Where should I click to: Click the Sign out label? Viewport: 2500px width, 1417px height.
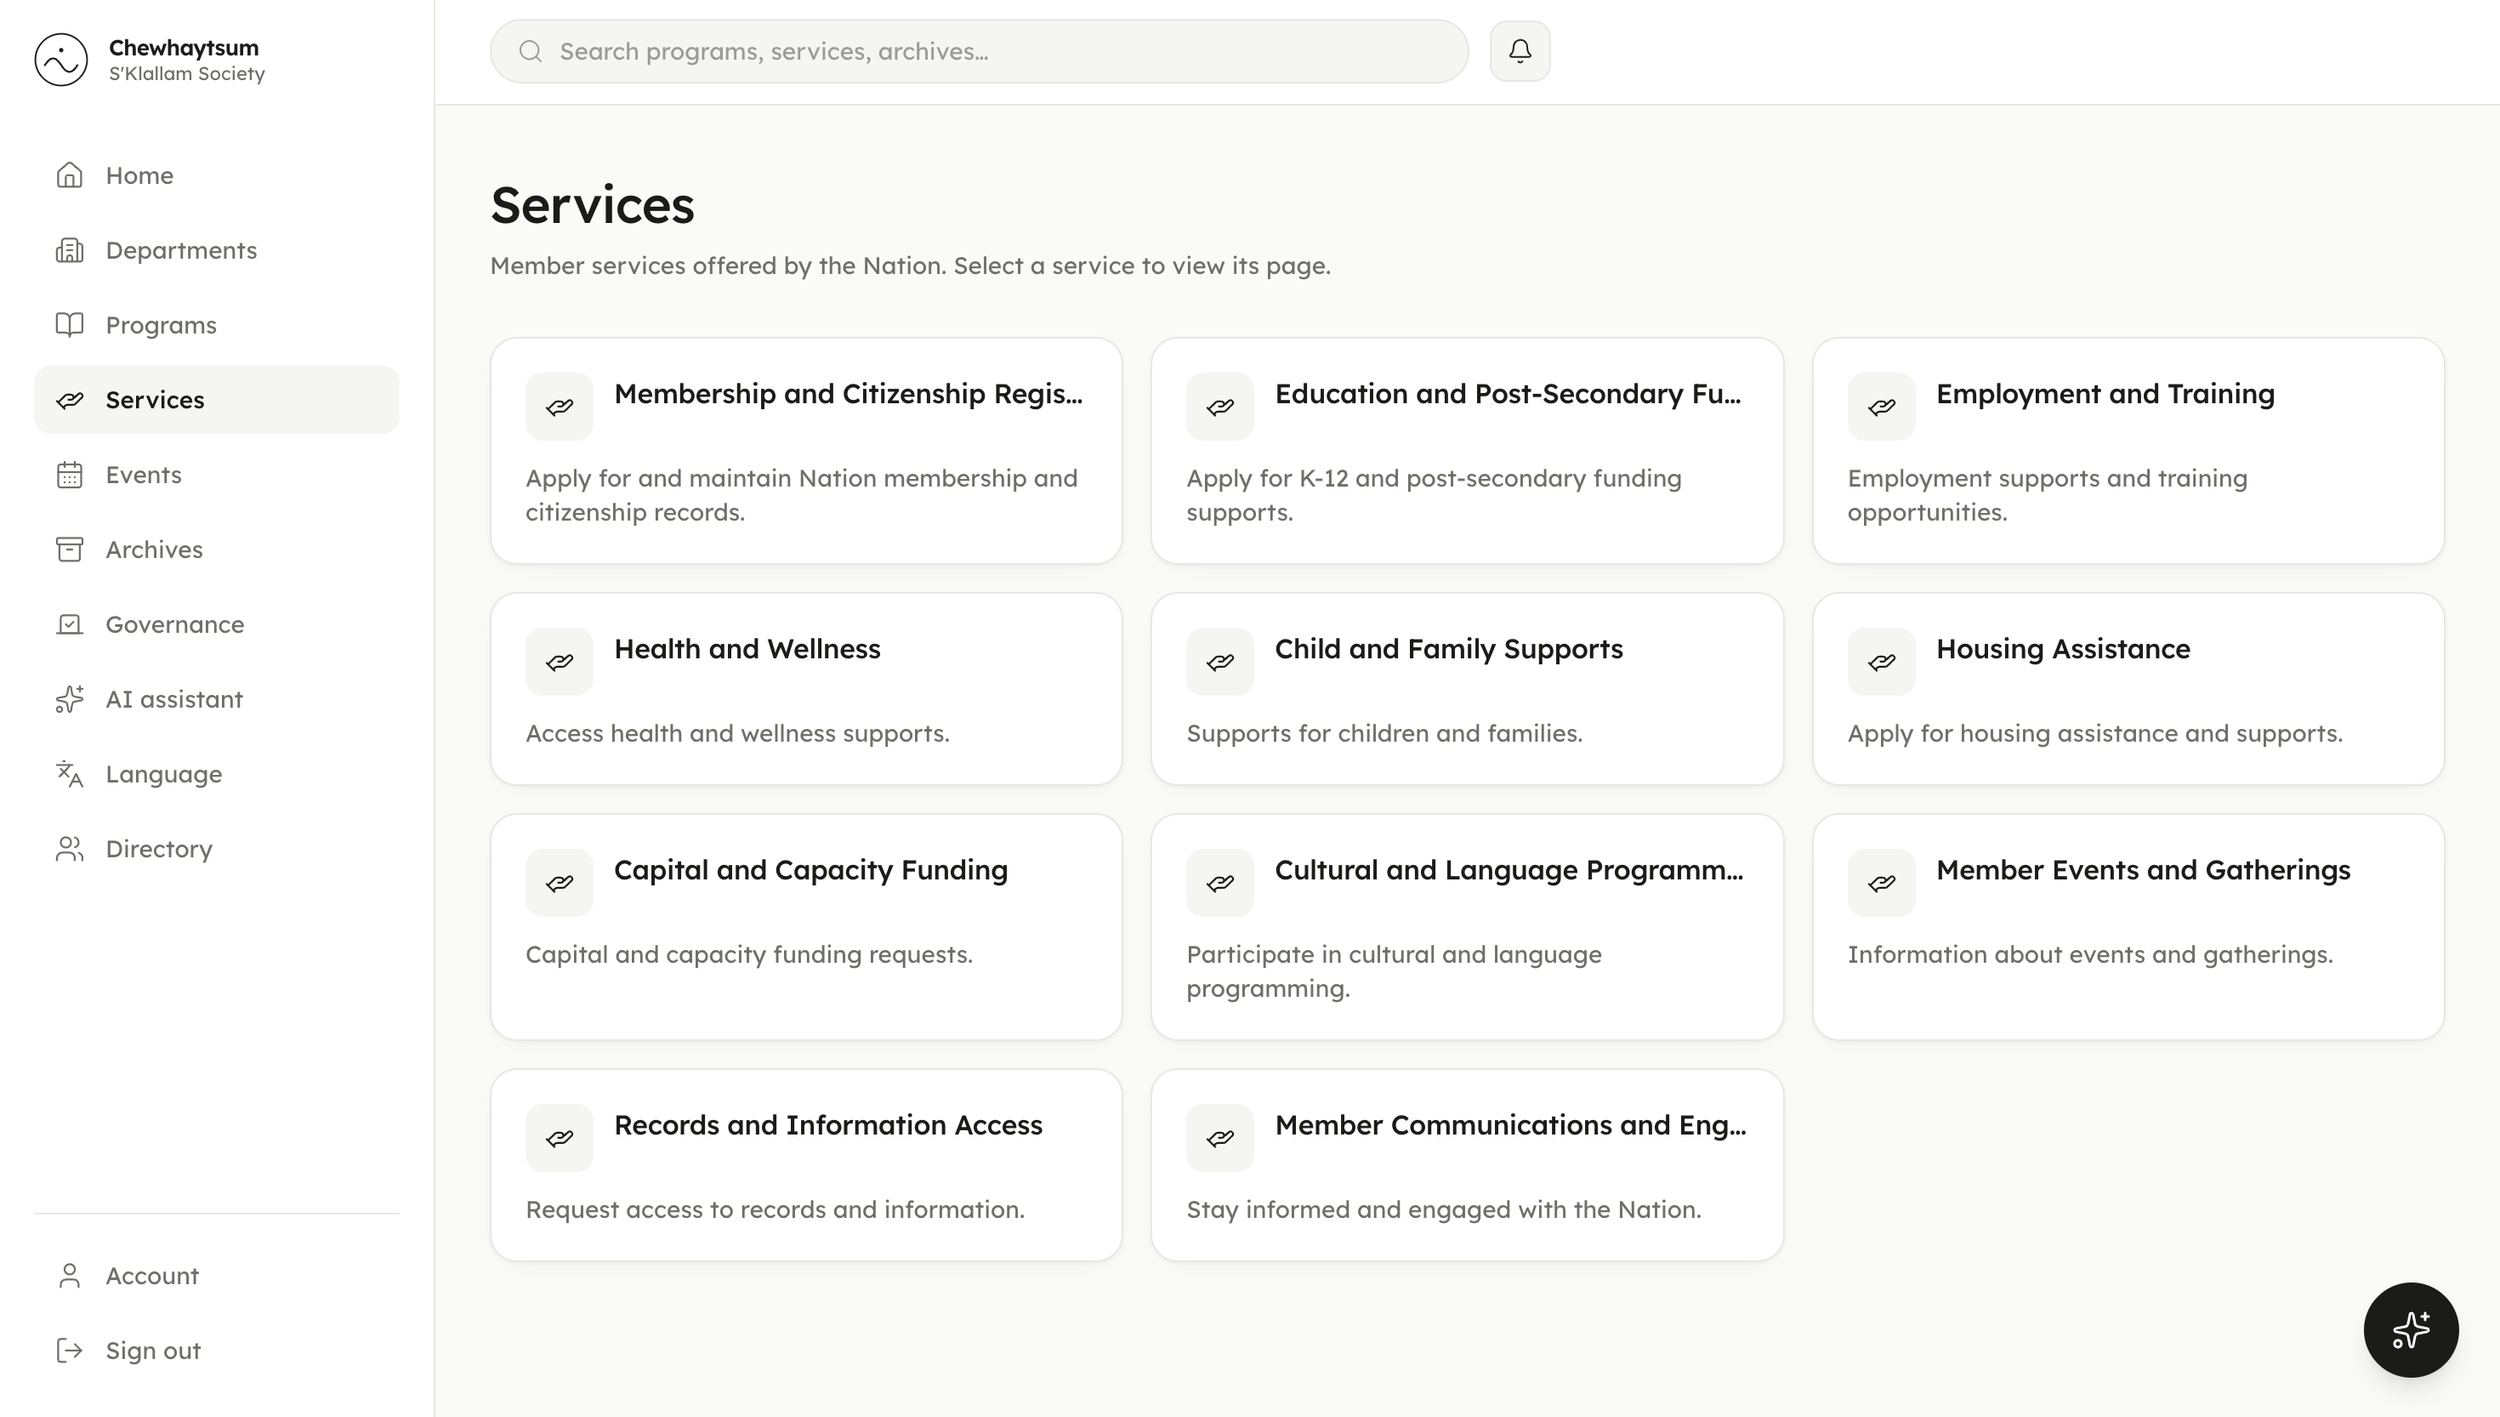pyautogui.click(x=153, y=1351)
